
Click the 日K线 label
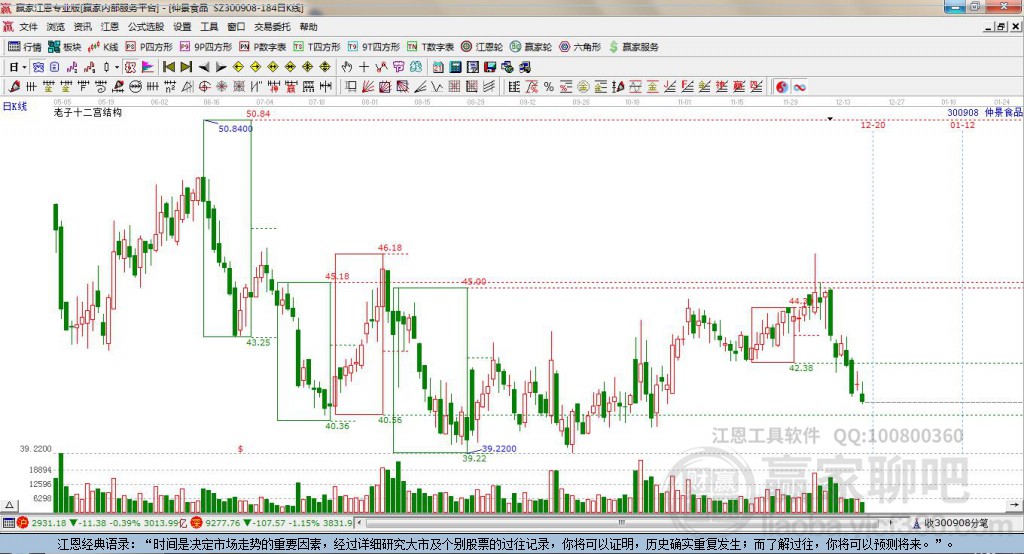coord(14,106)
